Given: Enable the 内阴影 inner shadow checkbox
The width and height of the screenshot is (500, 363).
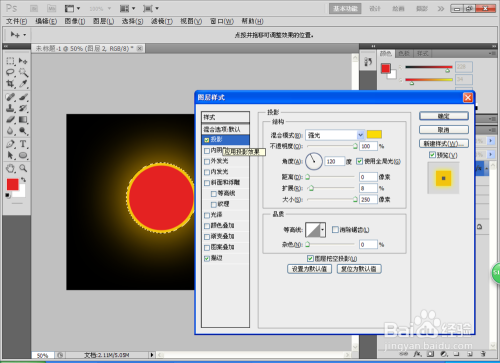Looking at the screenshot, I should [207, 151].
